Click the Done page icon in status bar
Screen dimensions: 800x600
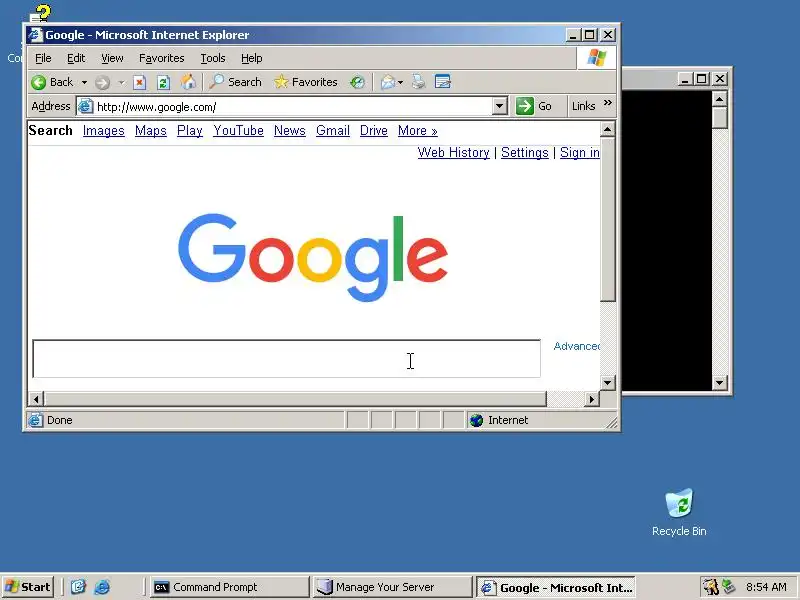coord(35,420)
